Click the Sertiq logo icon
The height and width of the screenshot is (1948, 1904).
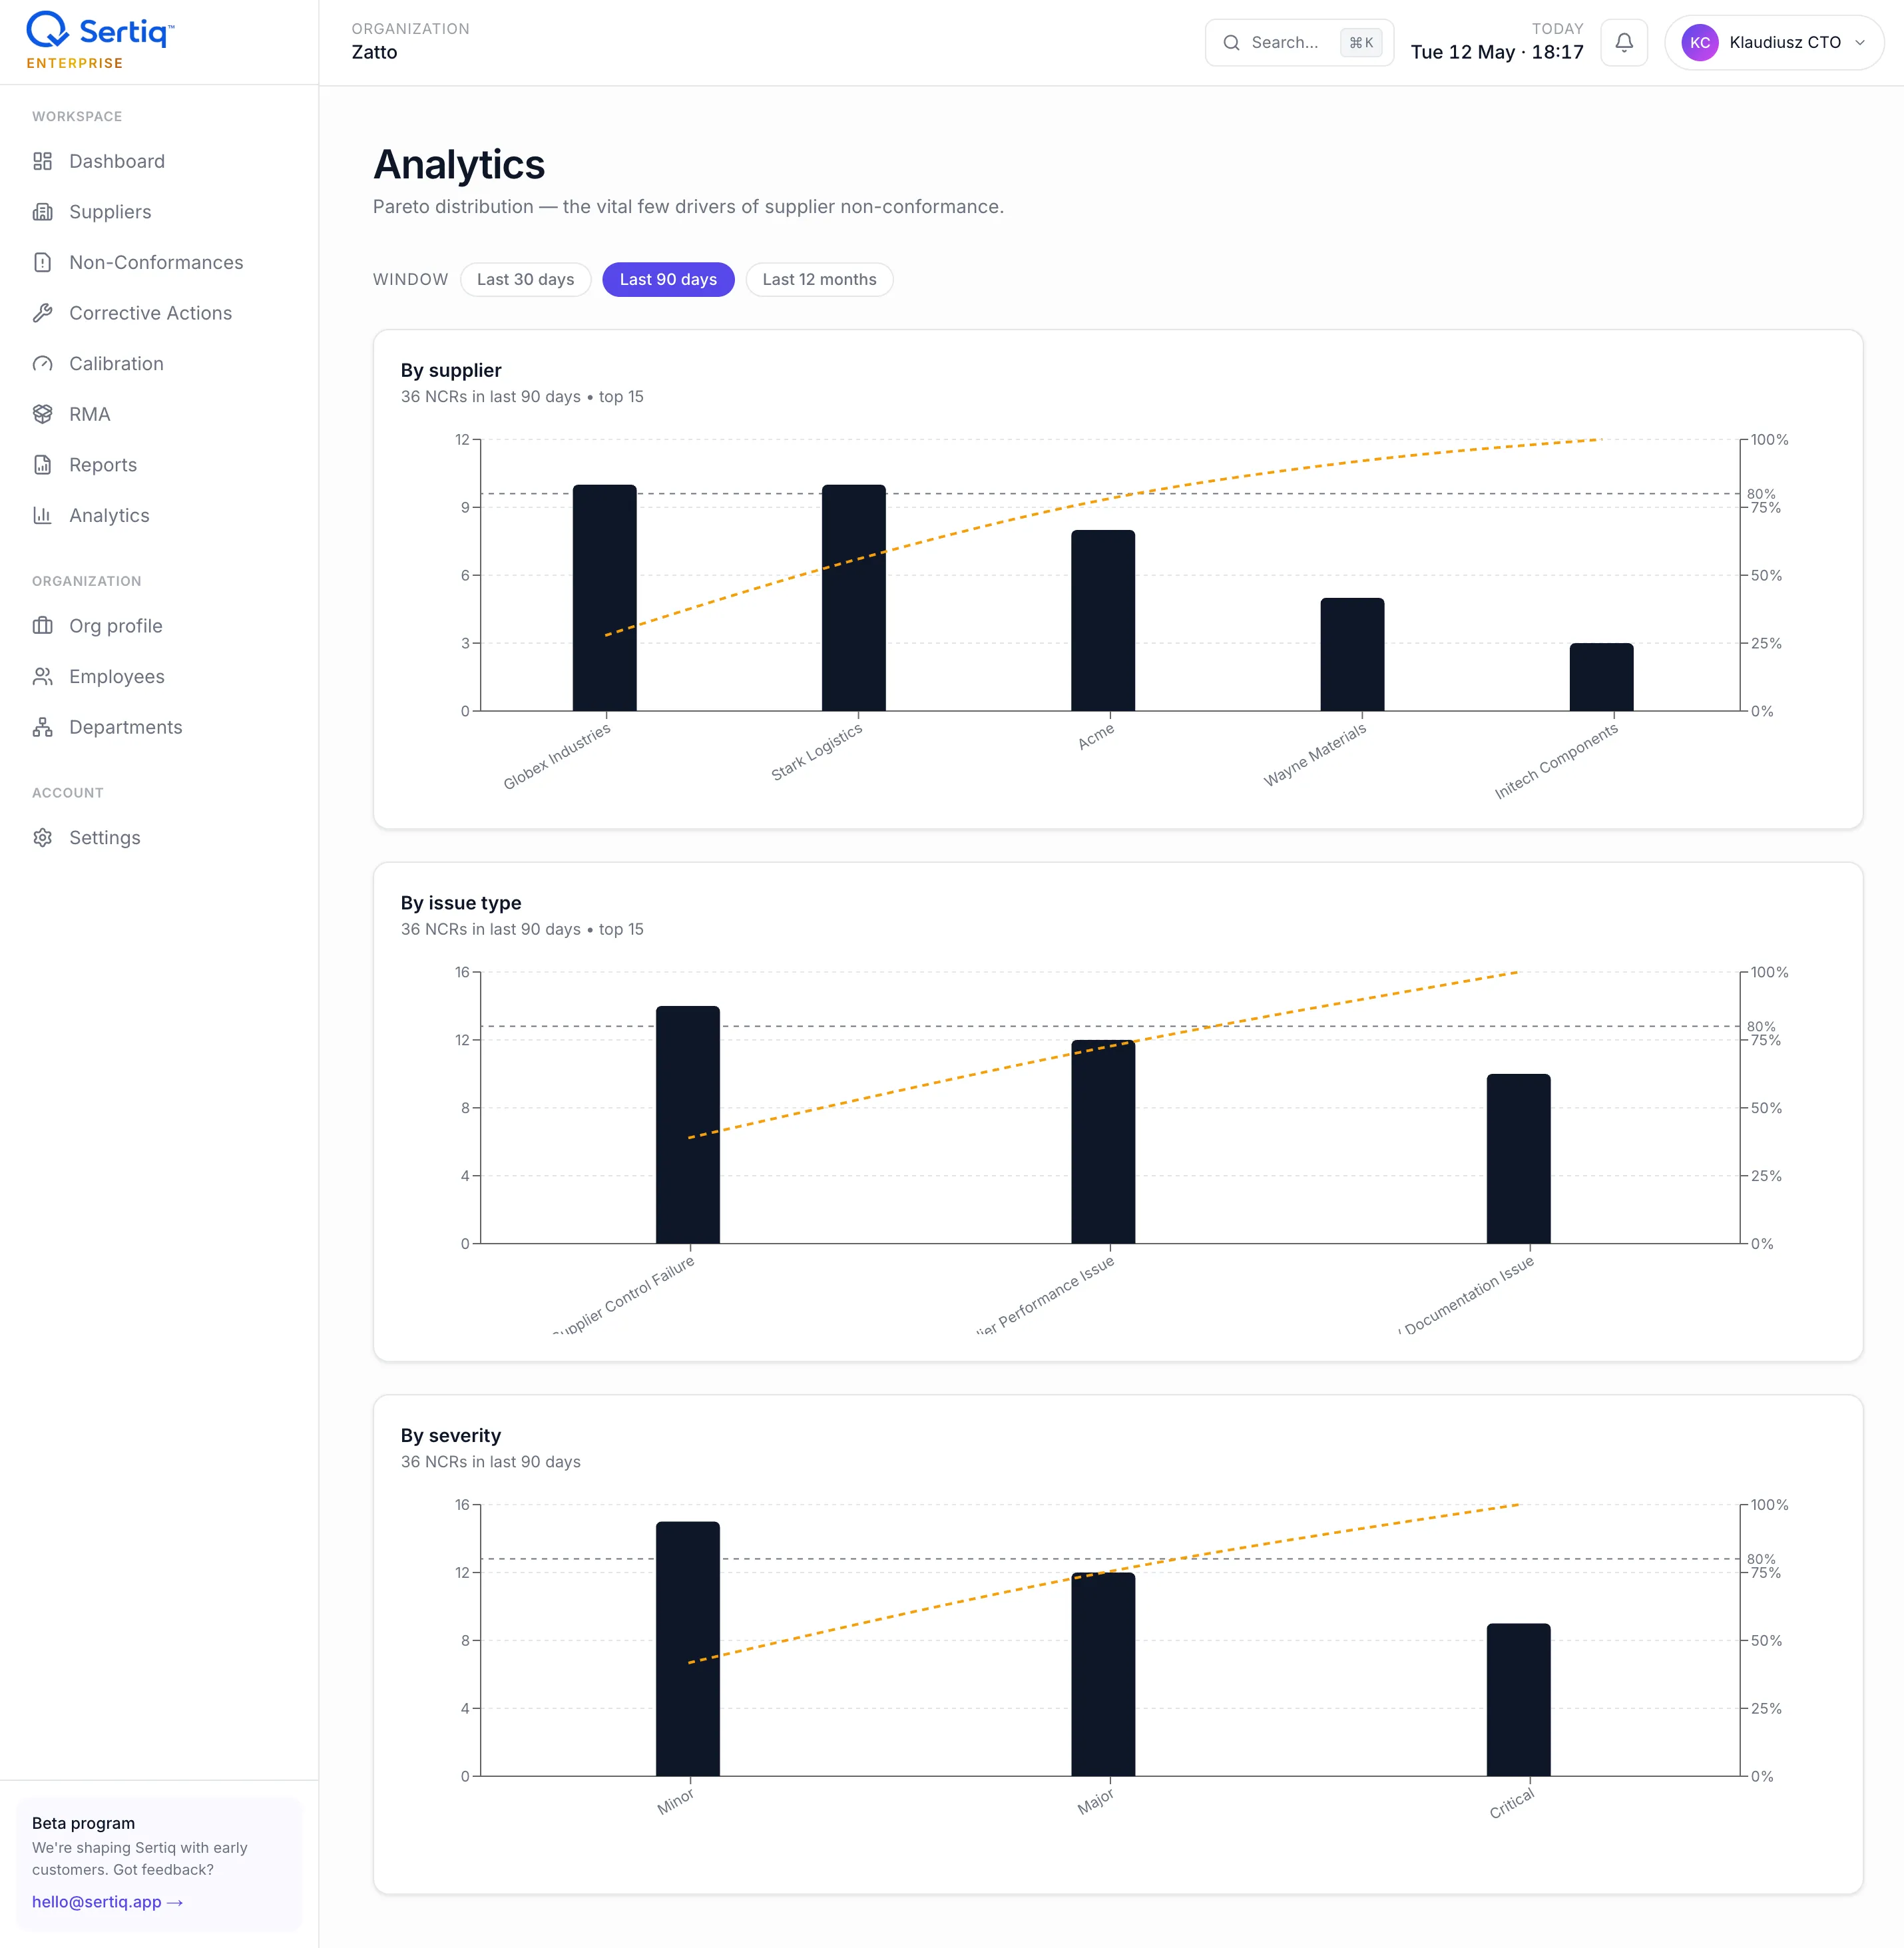[x=47, y=30]
